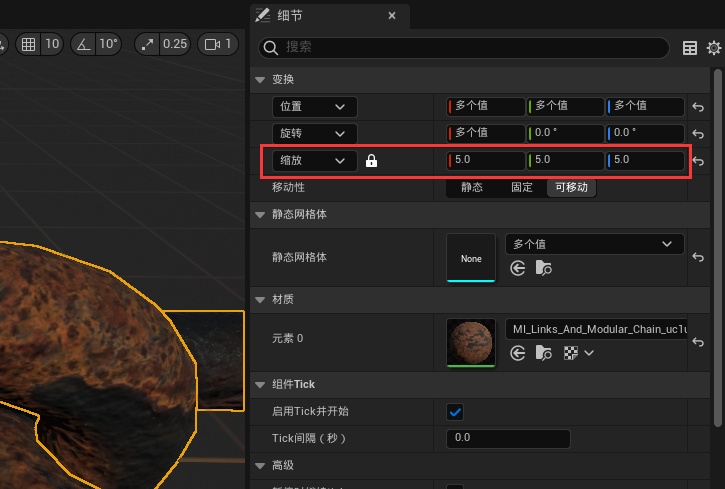
Task: Reset scale to default arrow
Action: [698, 161]
